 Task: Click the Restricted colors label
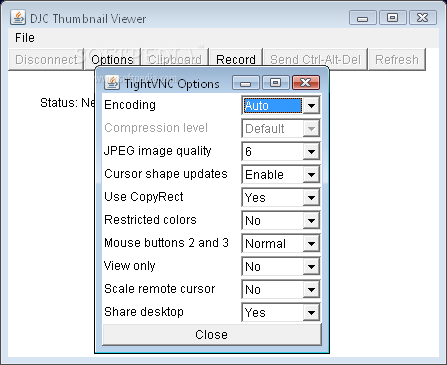[x=150, y=220]
